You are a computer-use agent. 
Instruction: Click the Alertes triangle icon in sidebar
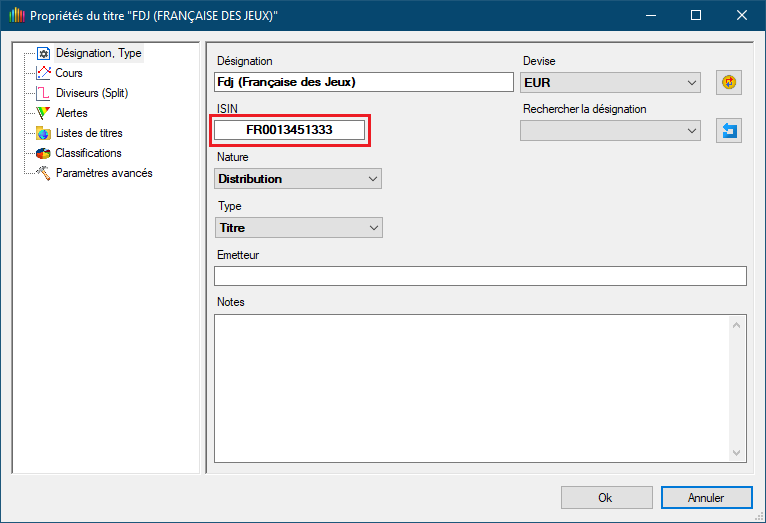coord(43,113)
